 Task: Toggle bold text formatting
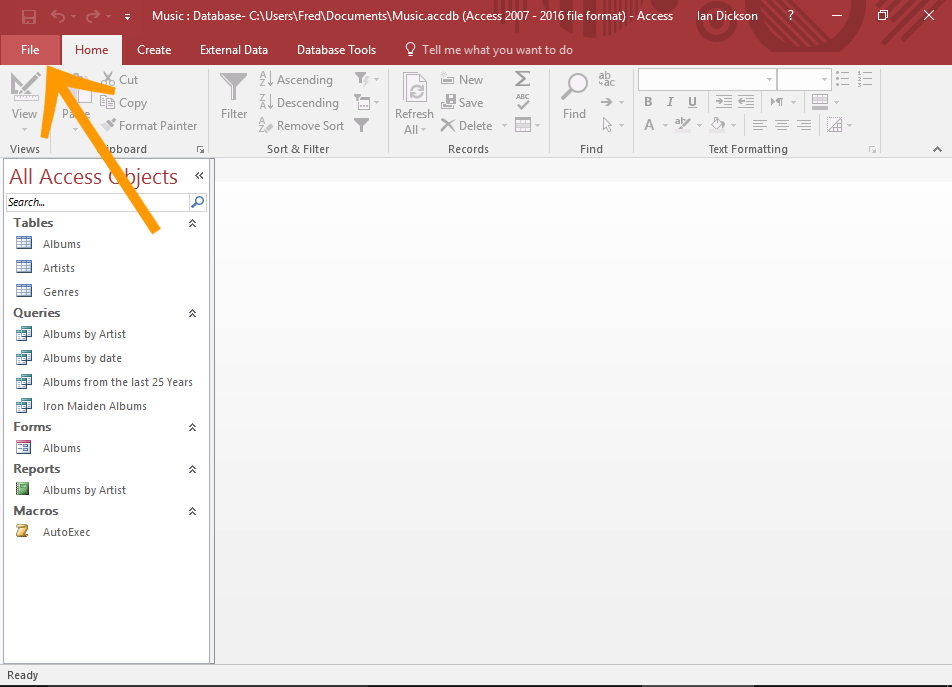[648, 101]
